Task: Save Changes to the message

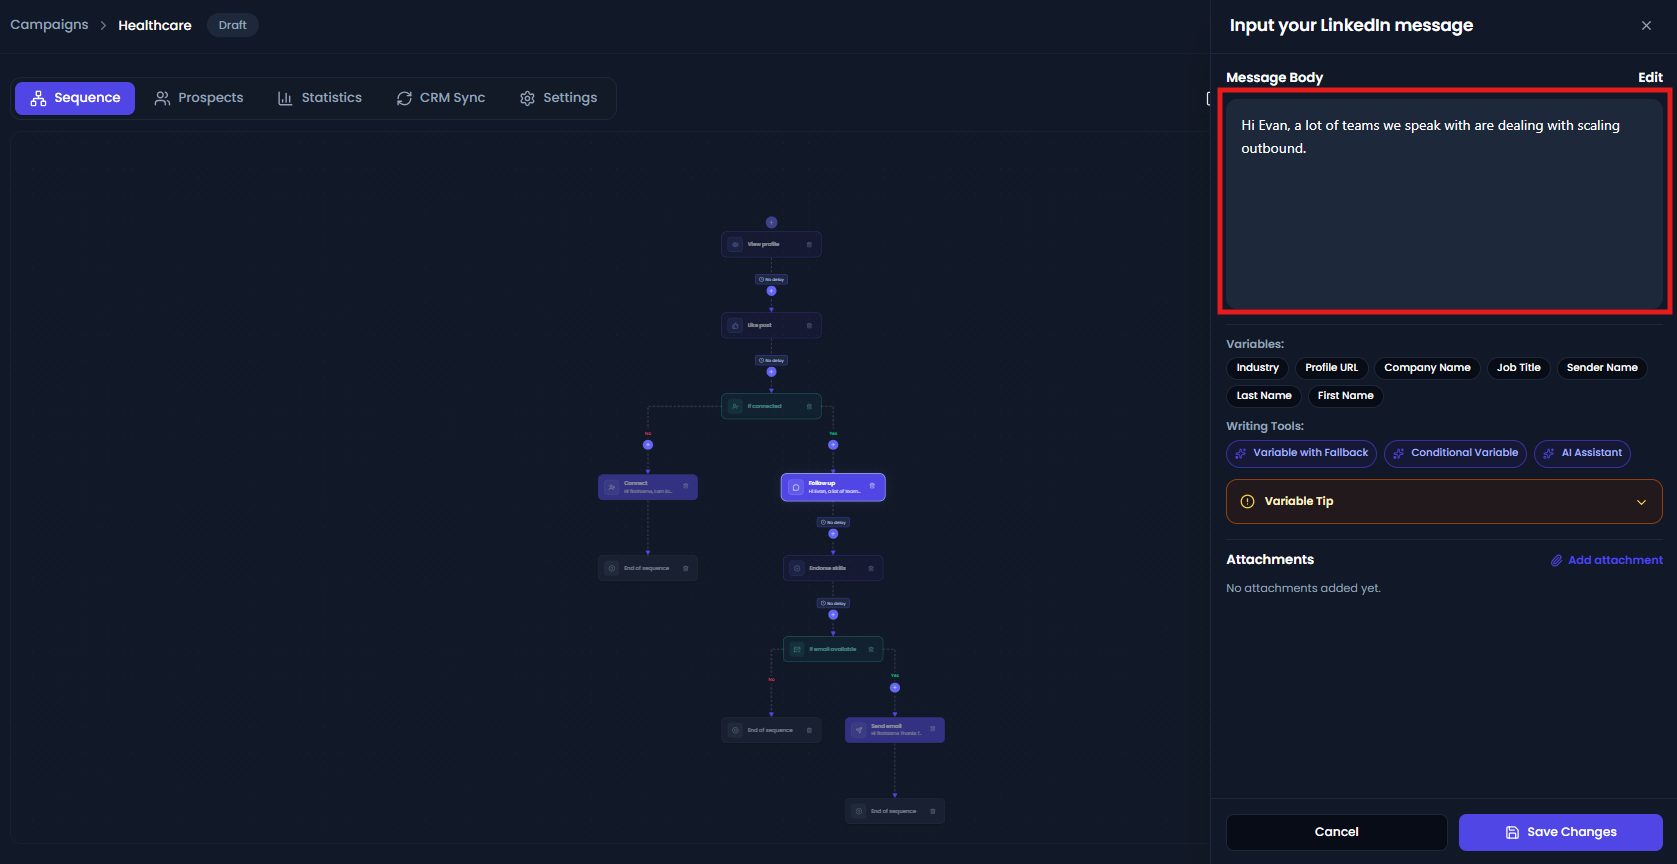Action: [x=1560, y=832]
